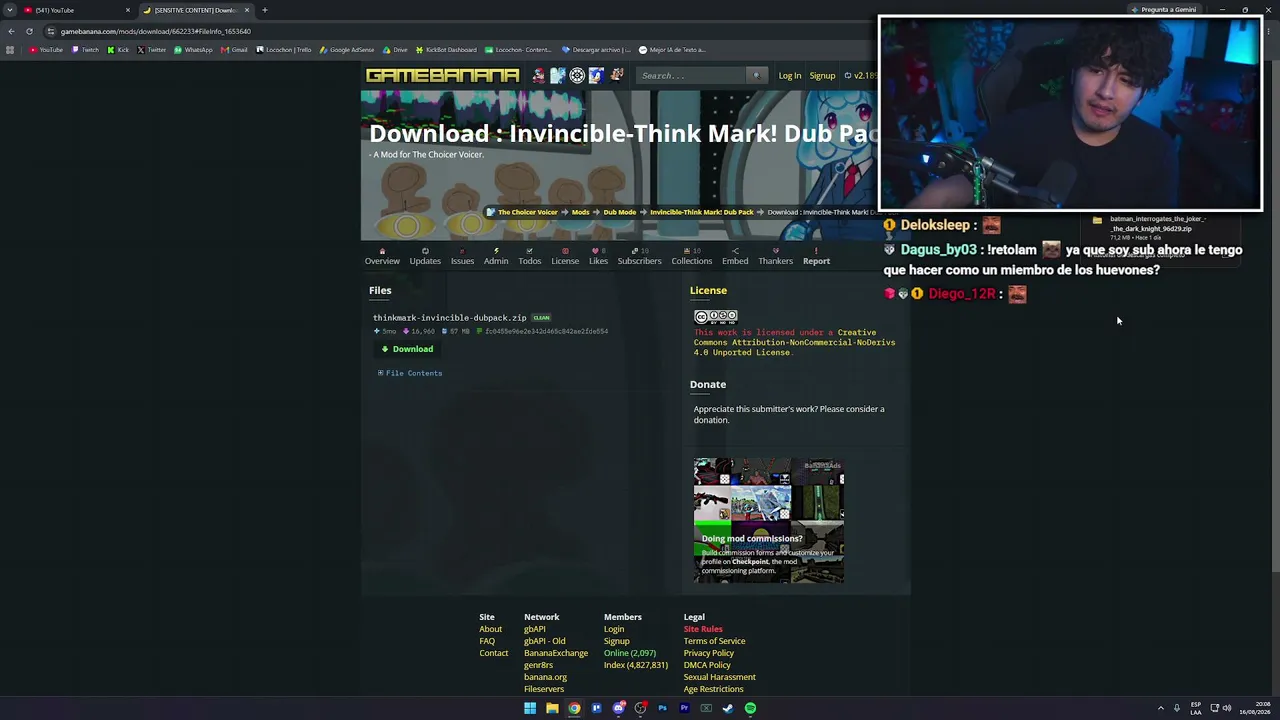This screenshot has height=720, width=1280.
Task: Show hidden system tray icons
Action: click(1161, 708)
